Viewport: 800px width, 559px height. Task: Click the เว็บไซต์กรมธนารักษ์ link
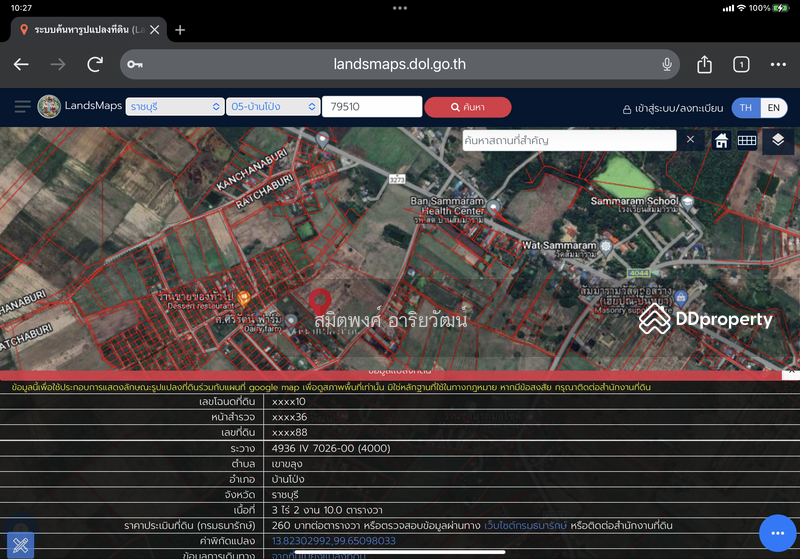[526, 525]
